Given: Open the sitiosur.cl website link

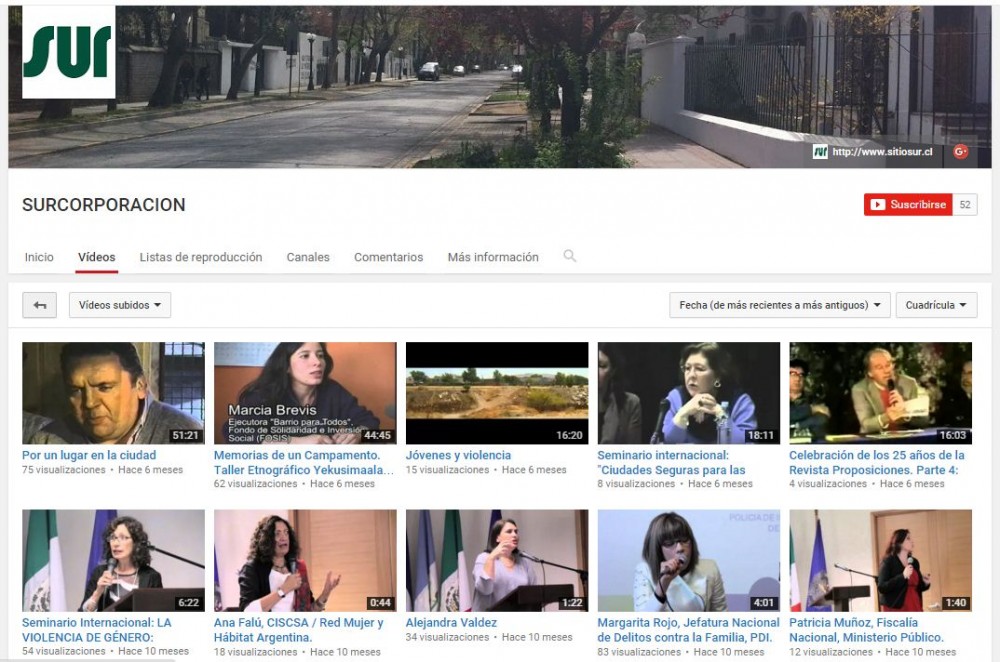Looking at the screenshot, I should pos(882,152).
